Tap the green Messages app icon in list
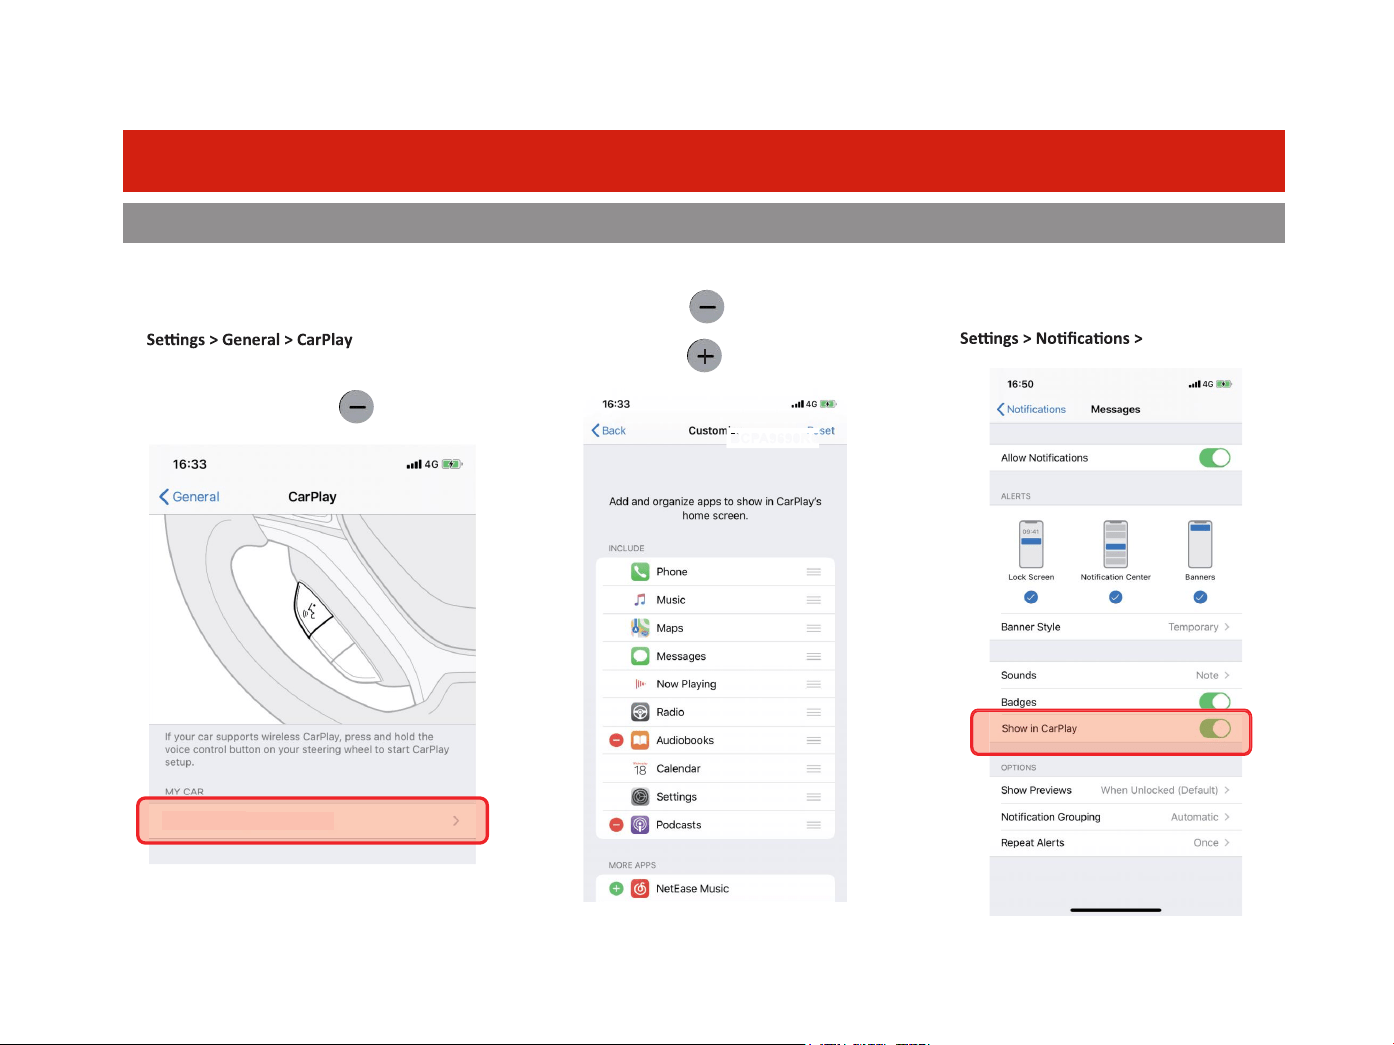This screenshot has width=1394, height=1045. [x=640, y=656]
